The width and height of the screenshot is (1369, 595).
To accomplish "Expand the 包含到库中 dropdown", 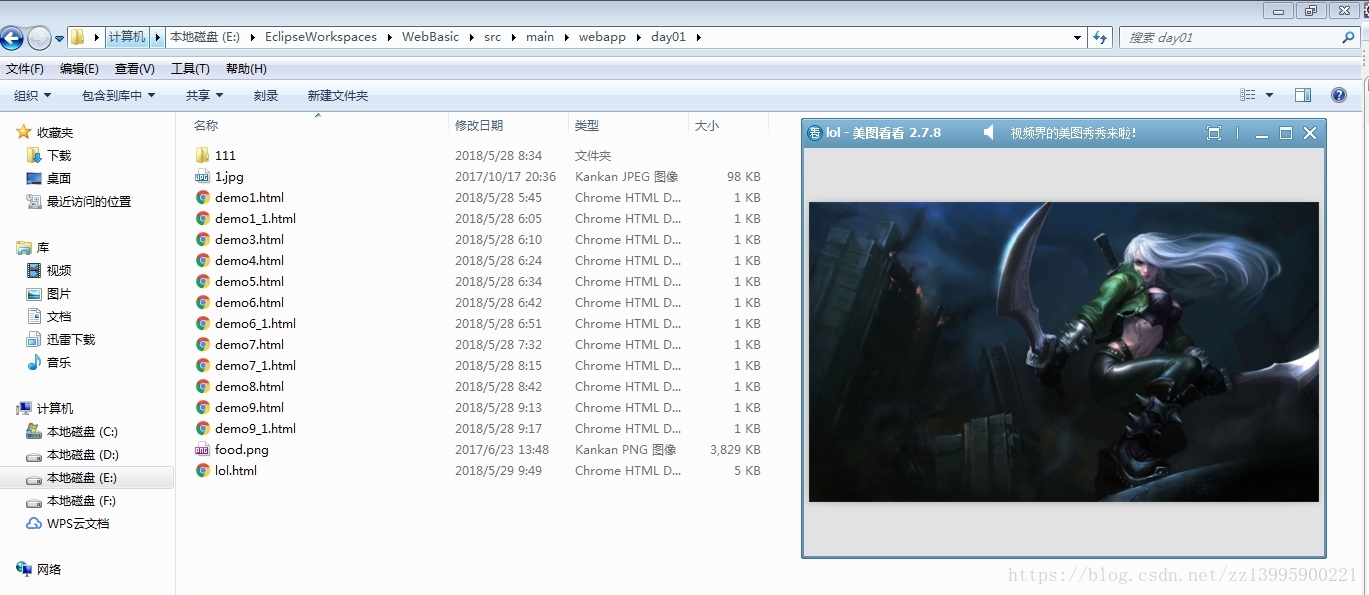I will pyautogui.click(x=118, y=95).
